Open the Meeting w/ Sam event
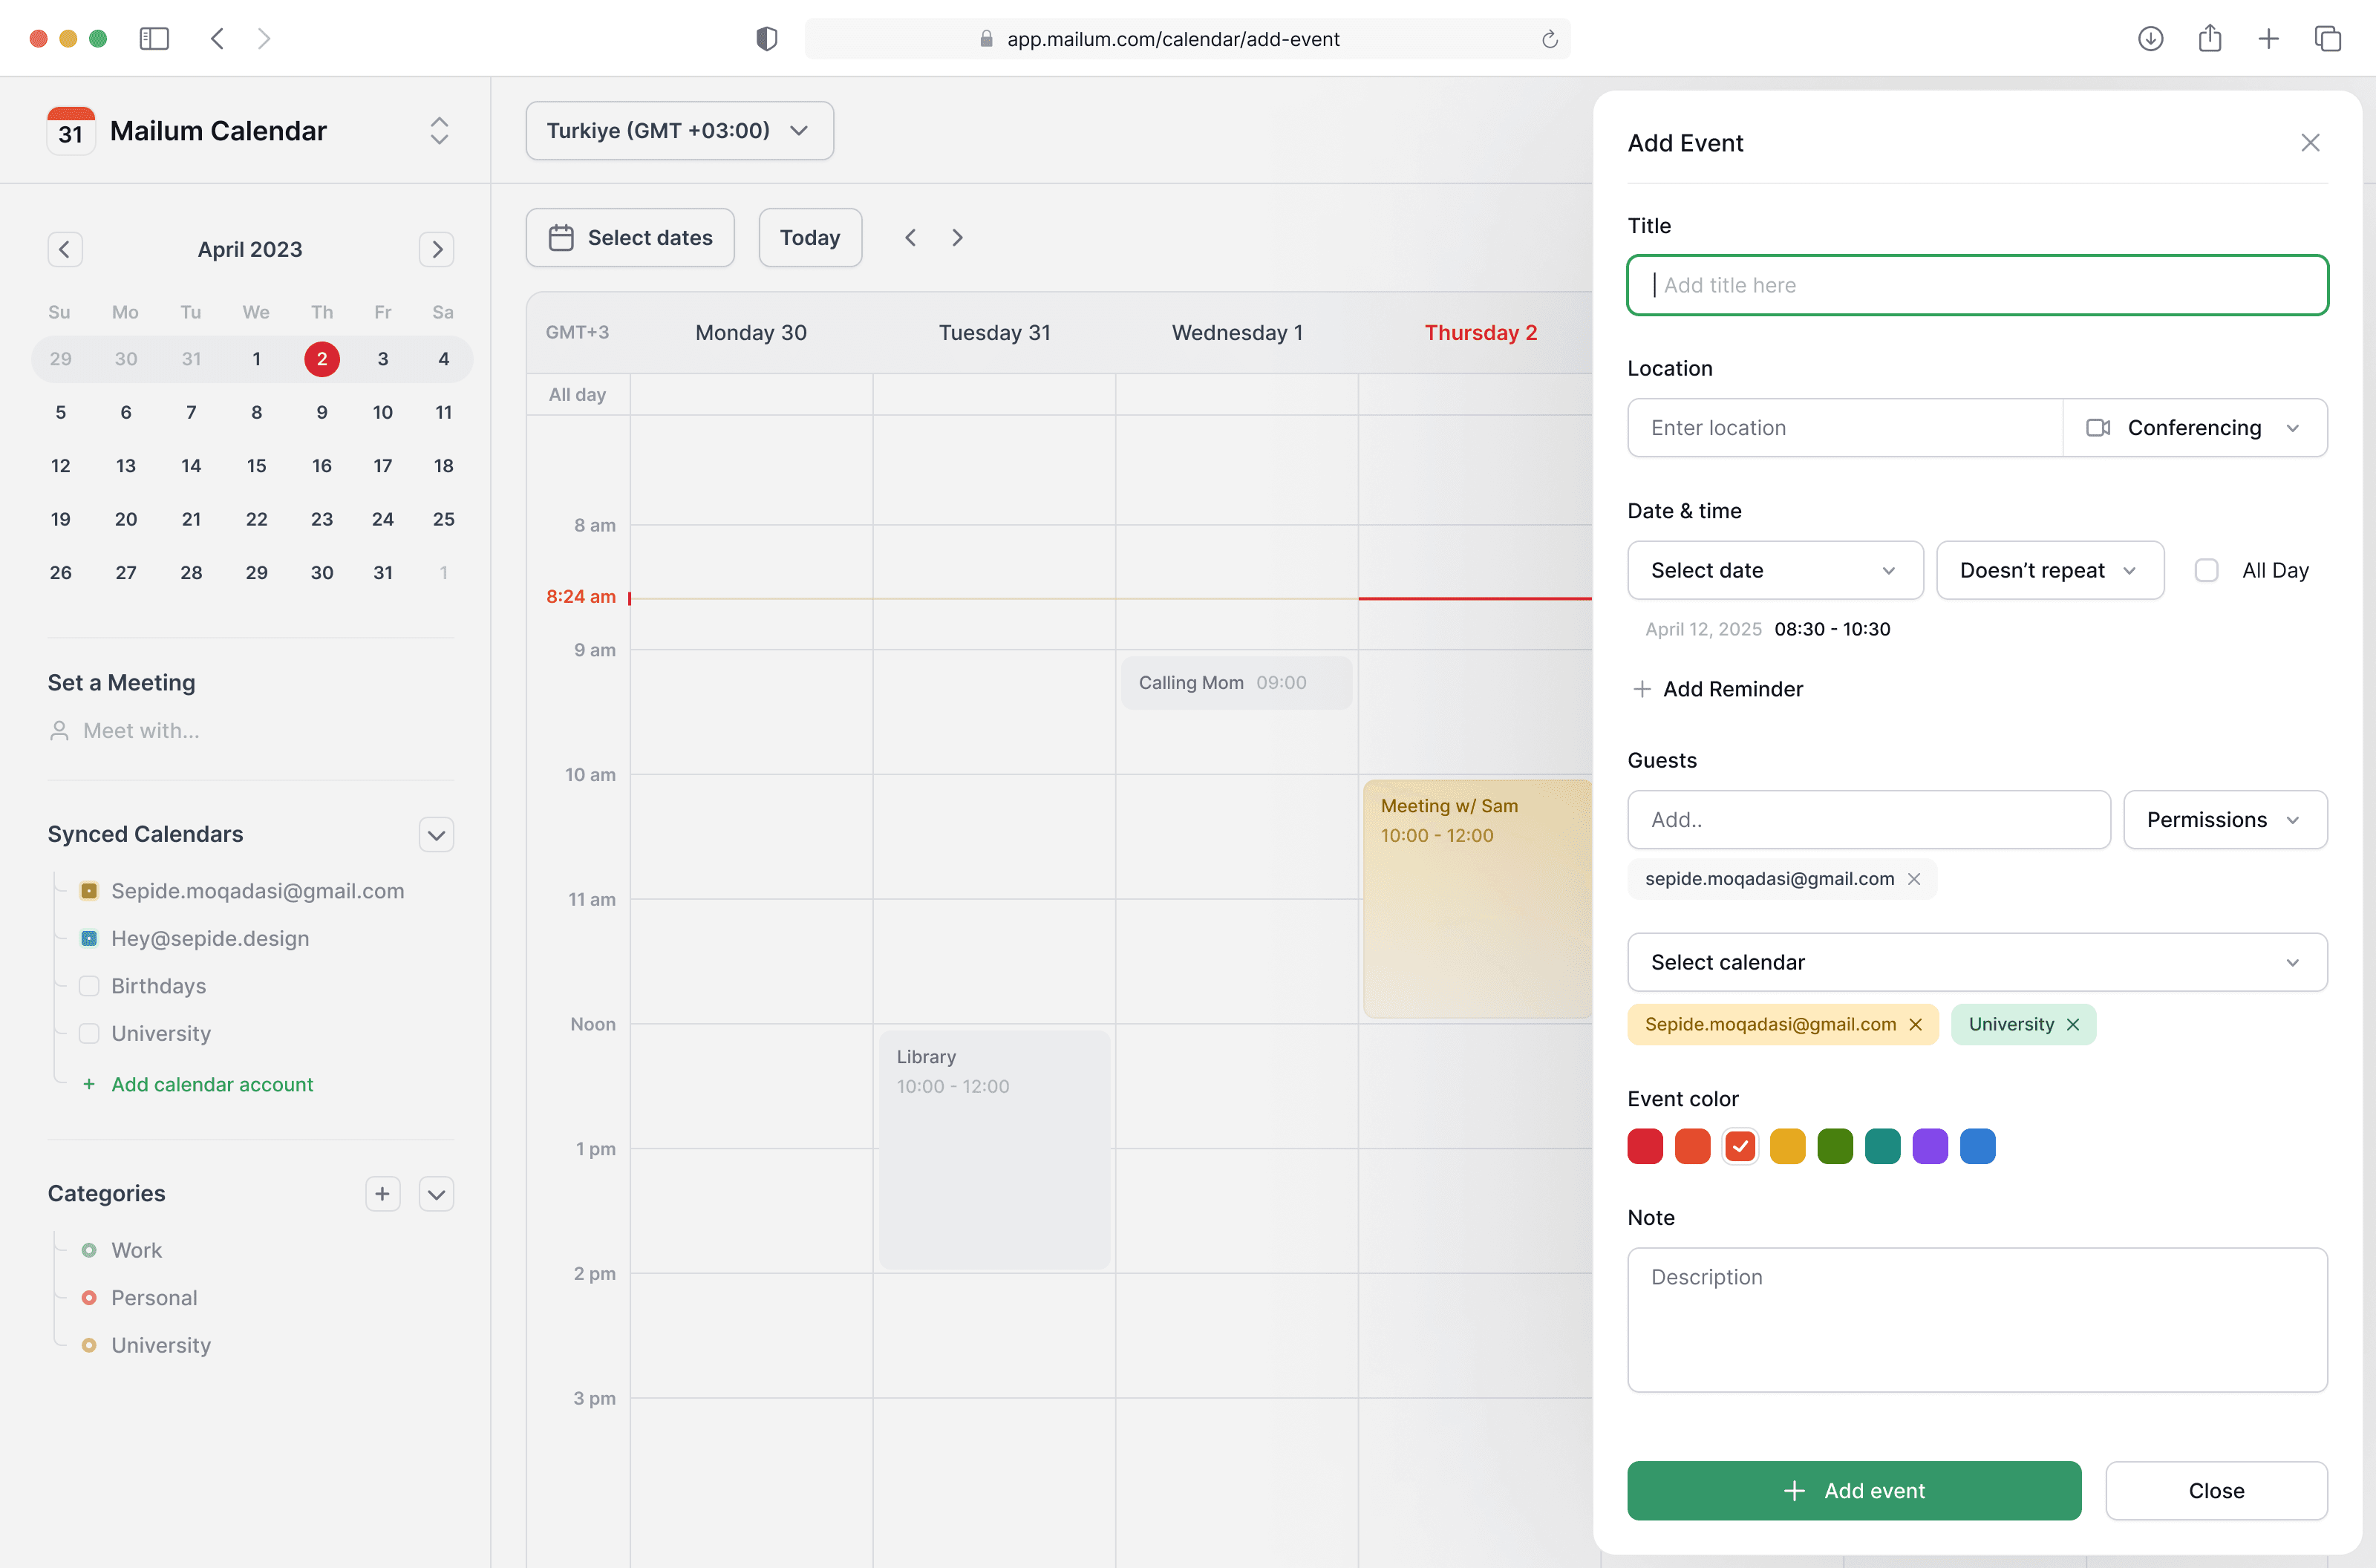 tap(1476, 897)
